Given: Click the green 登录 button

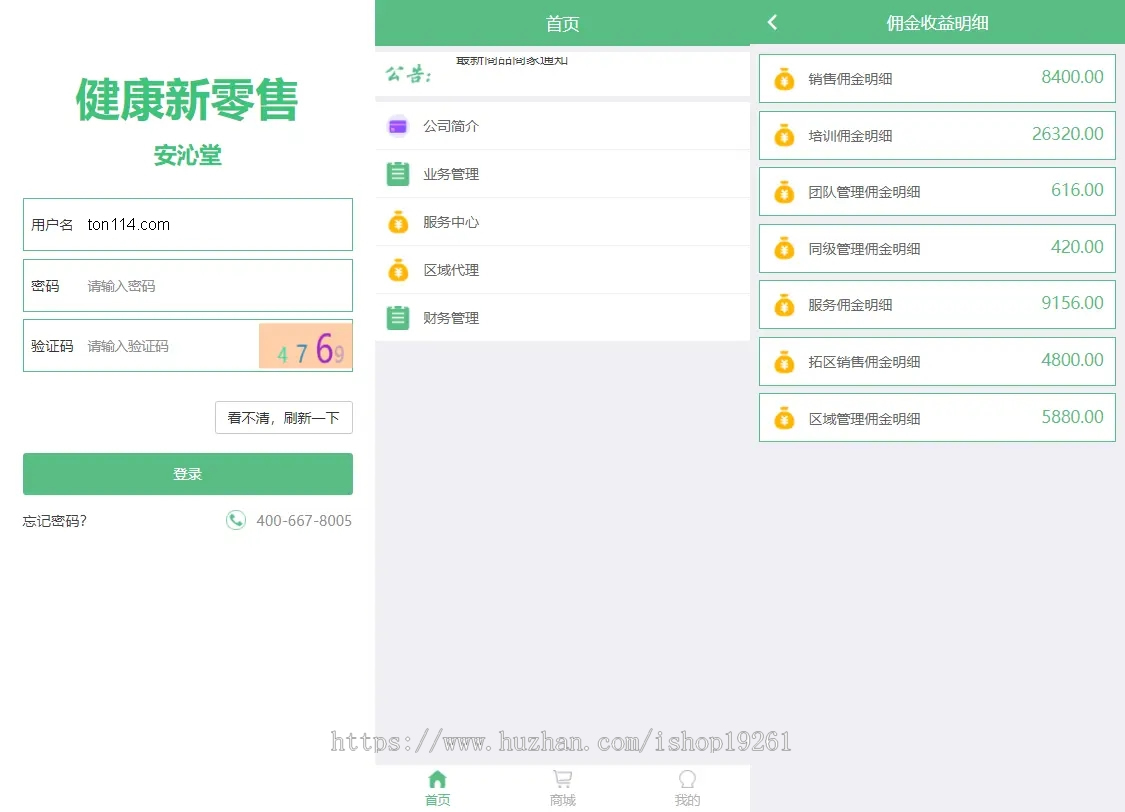Looking at the screenshot, I should pyautogui.click(x=188, y=474).
